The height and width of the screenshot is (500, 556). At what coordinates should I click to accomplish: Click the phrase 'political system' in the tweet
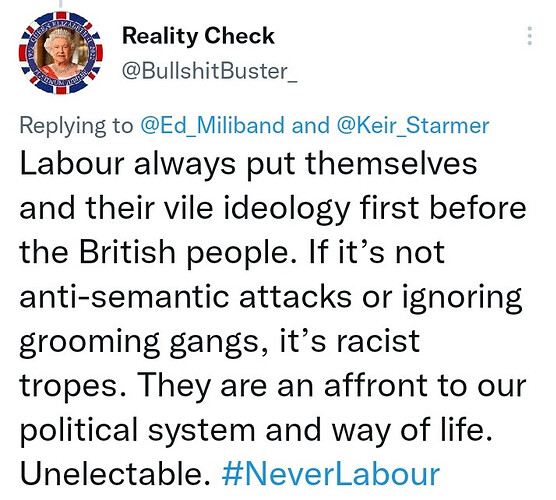[x=138, y=430]
